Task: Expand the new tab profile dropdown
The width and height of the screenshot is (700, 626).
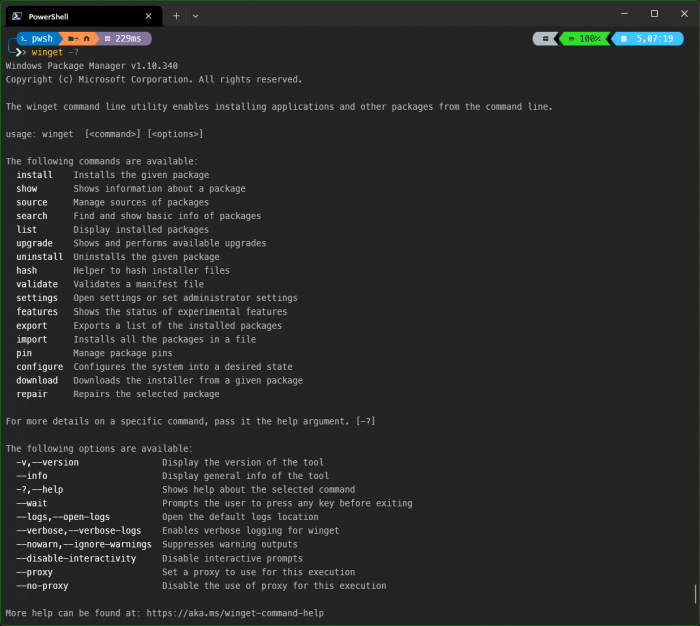Action: click(x=195, y=16)
